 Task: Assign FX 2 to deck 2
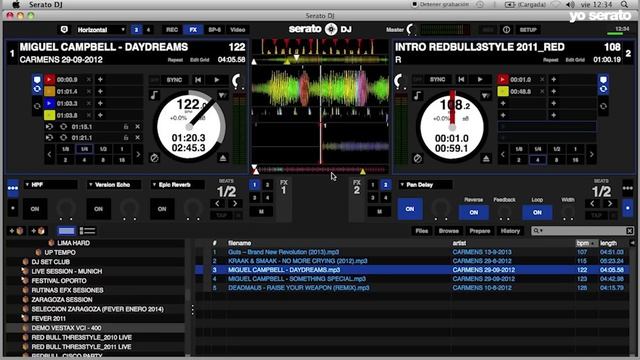385,185
